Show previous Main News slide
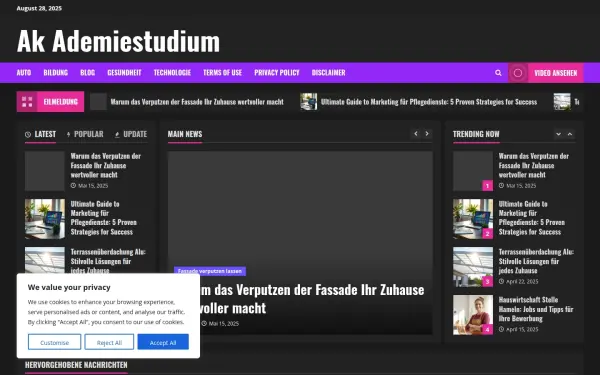Screen dimensions: 600x375 (x=416, y=134)
